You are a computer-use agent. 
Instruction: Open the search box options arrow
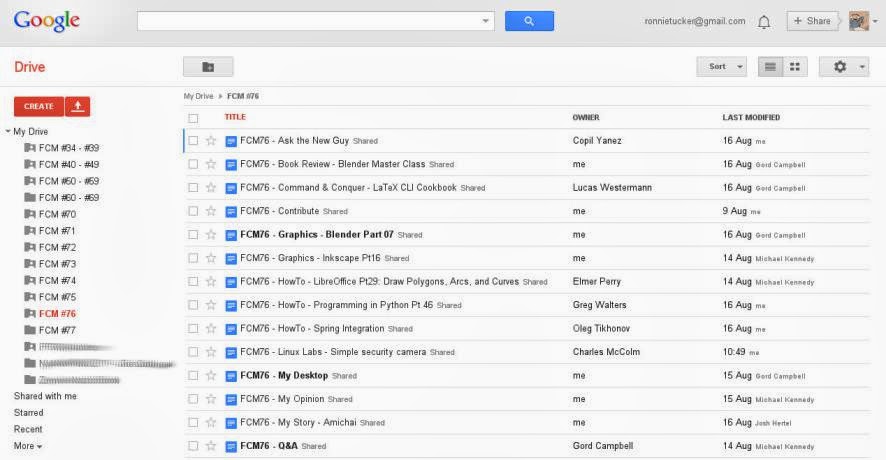(485, 21)
